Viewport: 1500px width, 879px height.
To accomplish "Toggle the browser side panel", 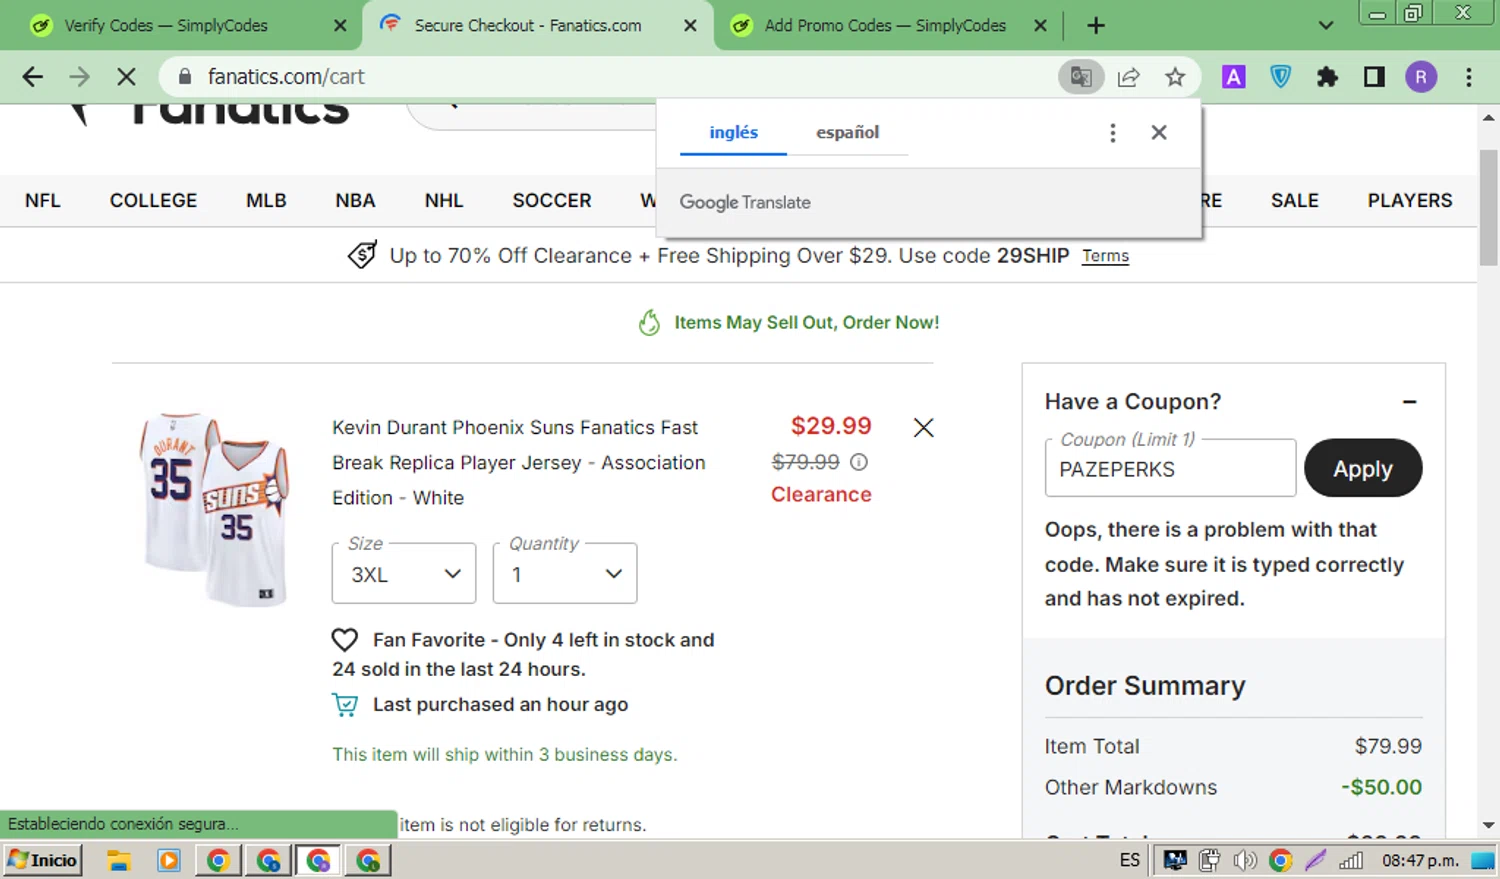I will click(1374, 77).
